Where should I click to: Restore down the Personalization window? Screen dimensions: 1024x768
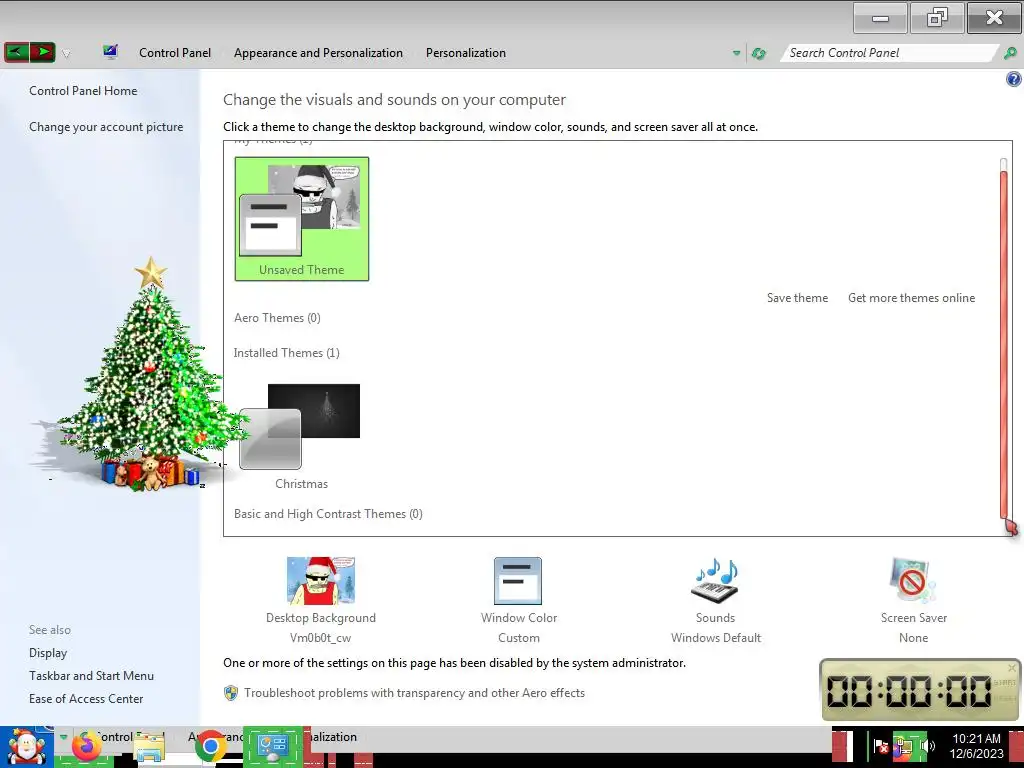937,18
